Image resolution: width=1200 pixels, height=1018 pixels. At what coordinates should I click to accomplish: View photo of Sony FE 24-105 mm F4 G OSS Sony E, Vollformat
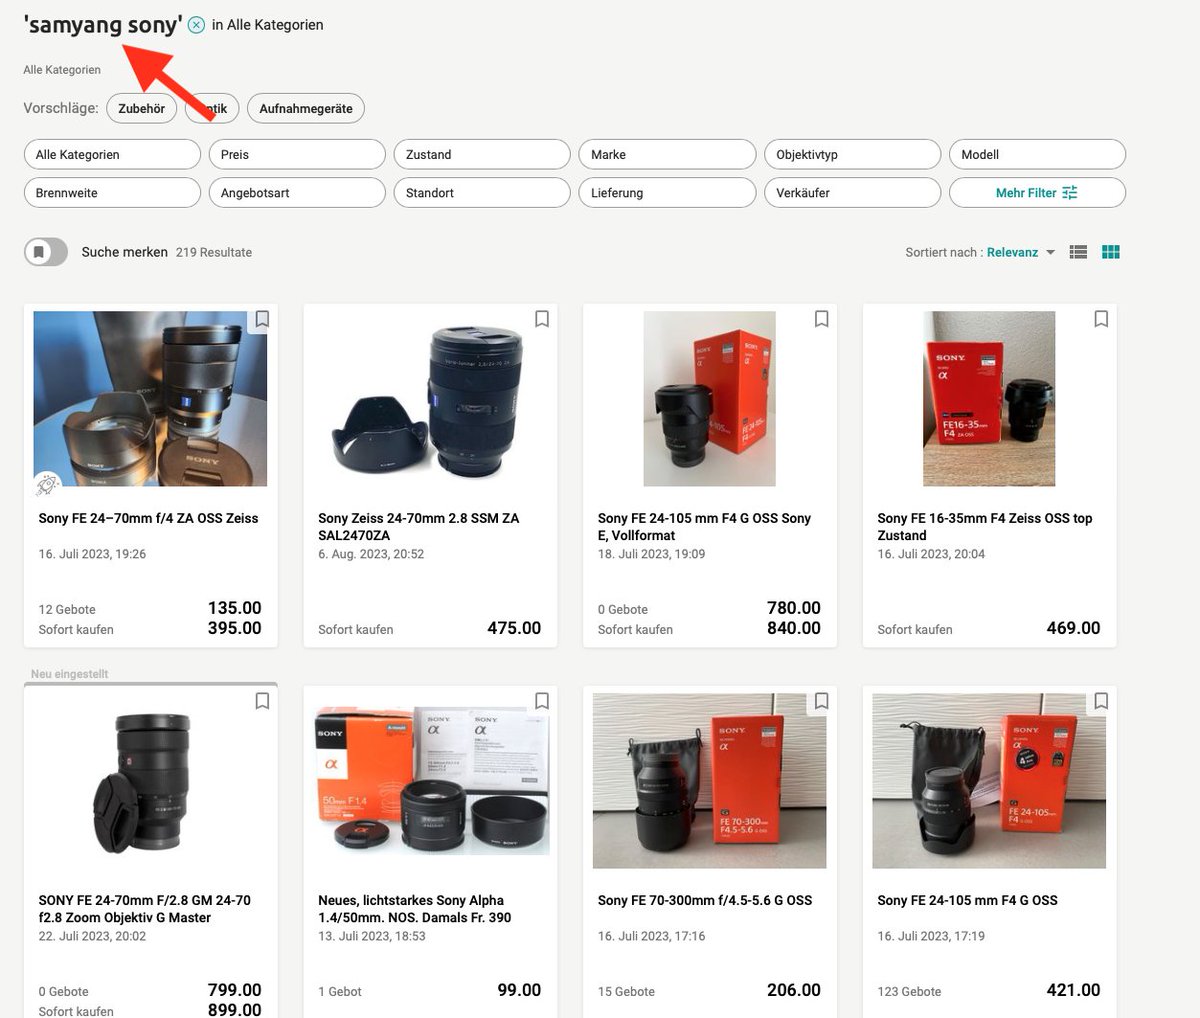pos(709,398)
